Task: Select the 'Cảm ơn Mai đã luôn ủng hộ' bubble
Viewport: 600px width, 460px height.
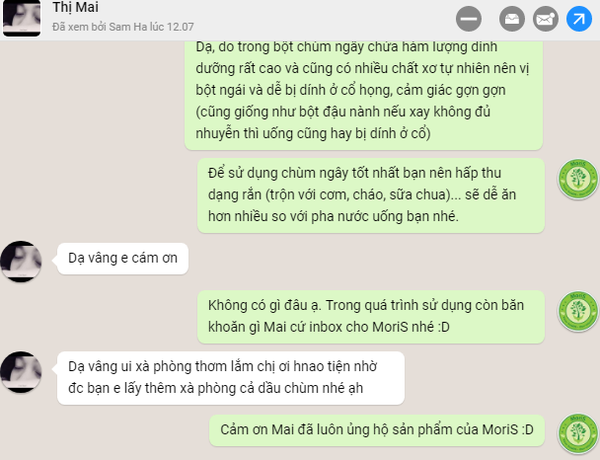Action: tap(377, 430)
